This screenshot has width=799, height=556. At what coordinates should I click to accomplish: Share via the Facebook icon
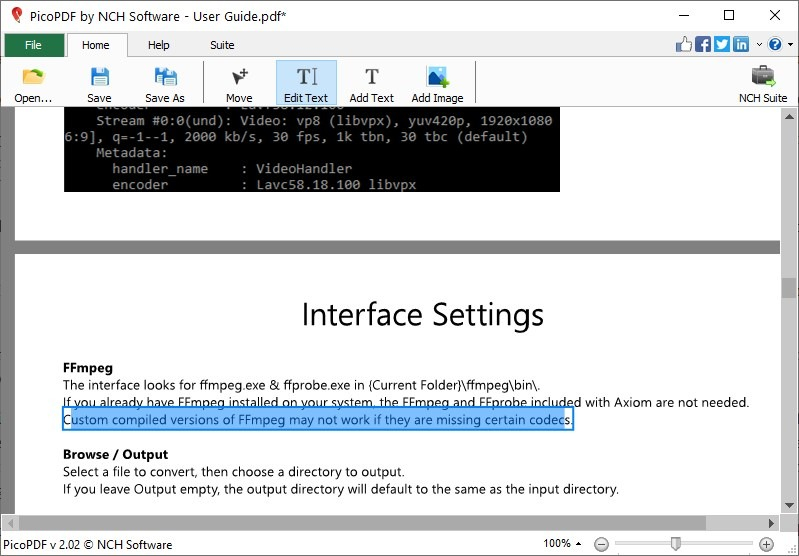703,44
